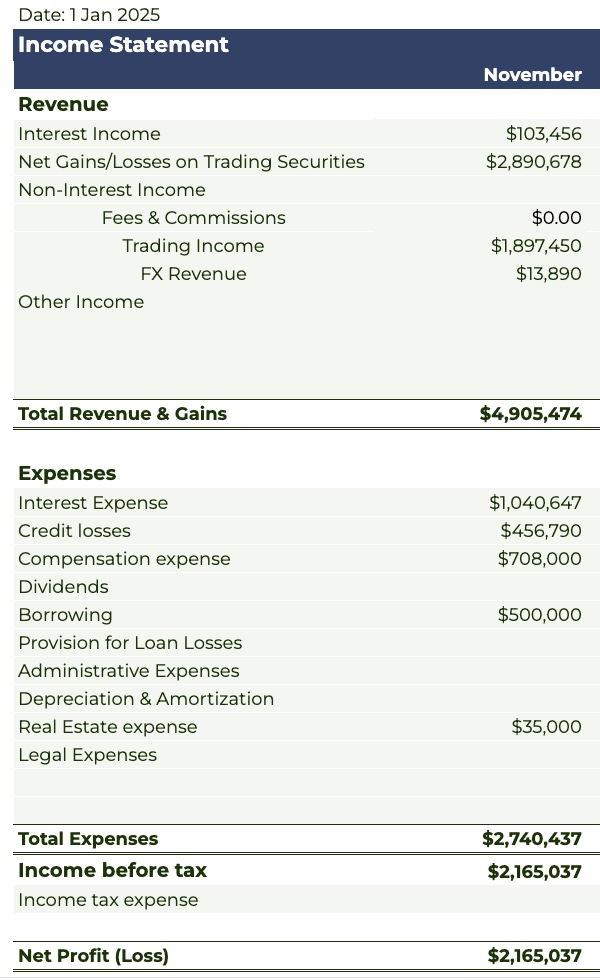Select the Income before tax label
The image size is (600, 980).
click(112, 870)
